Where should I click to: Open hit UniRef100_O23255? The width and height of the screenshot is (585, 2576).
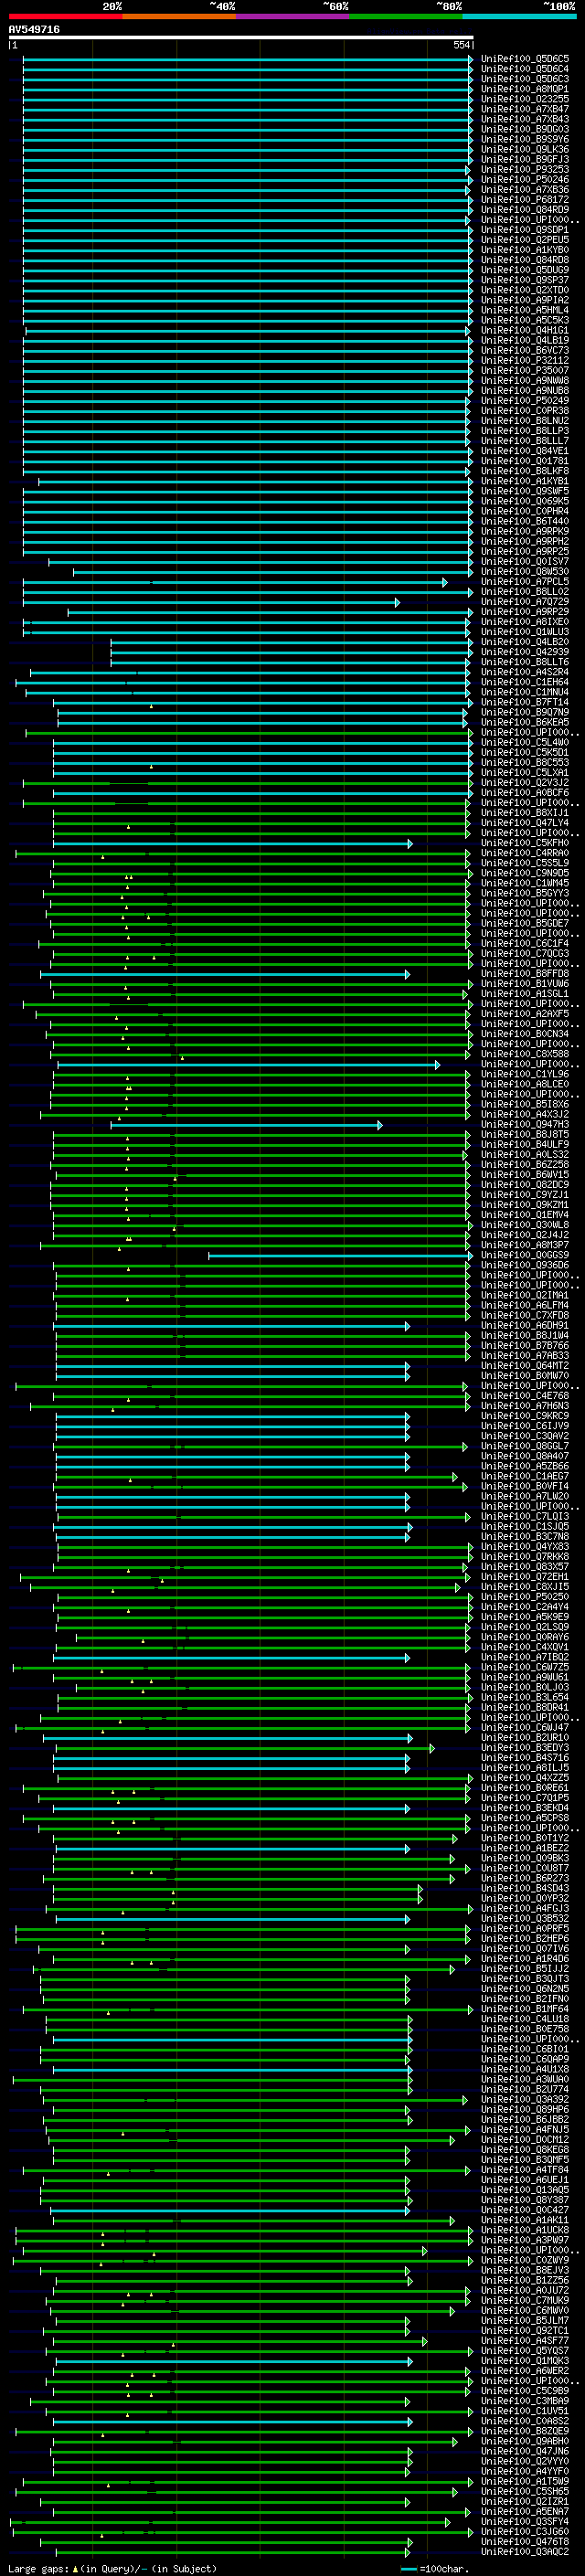(x=525, y=100)
